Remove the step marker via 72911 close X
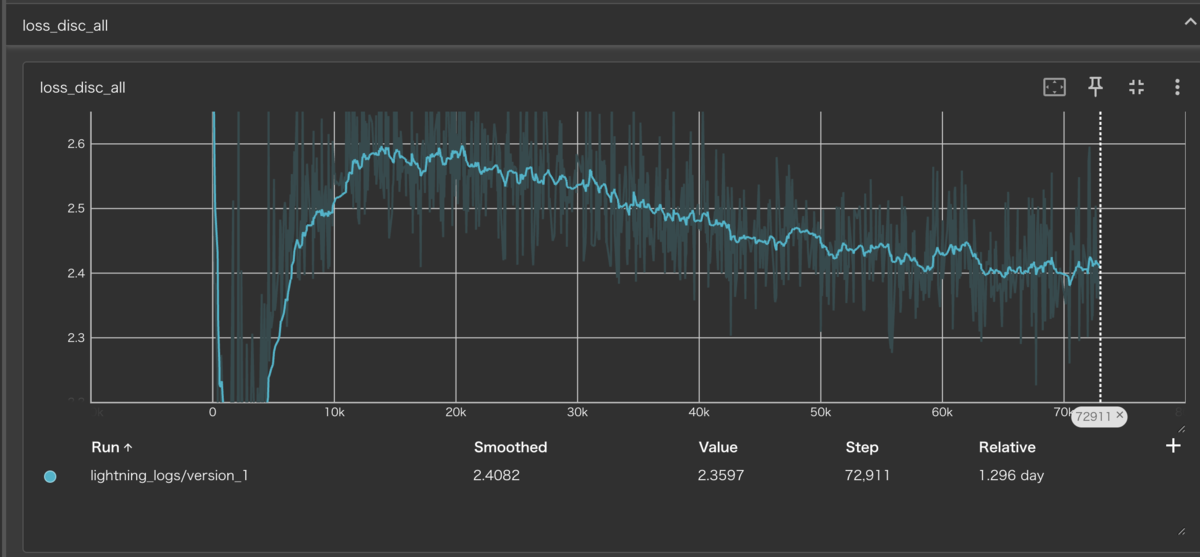1200x557 pixels. [1120, 415]
